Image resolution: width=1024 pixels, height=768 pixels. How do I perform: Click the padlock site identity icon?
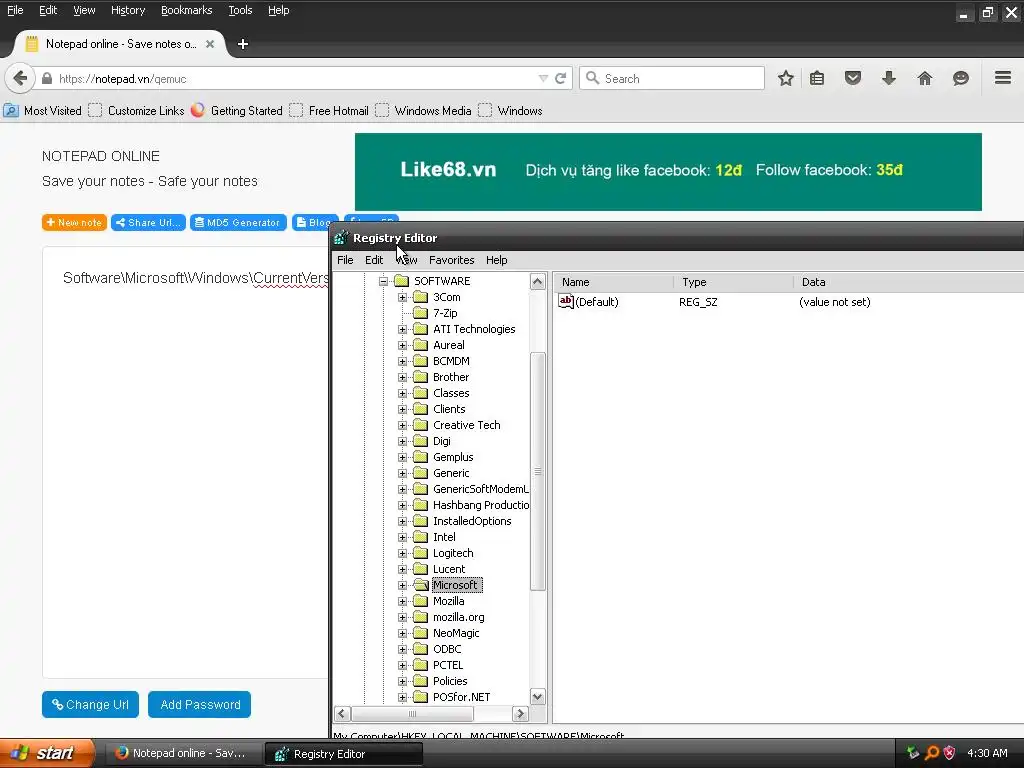click(47, 78)
